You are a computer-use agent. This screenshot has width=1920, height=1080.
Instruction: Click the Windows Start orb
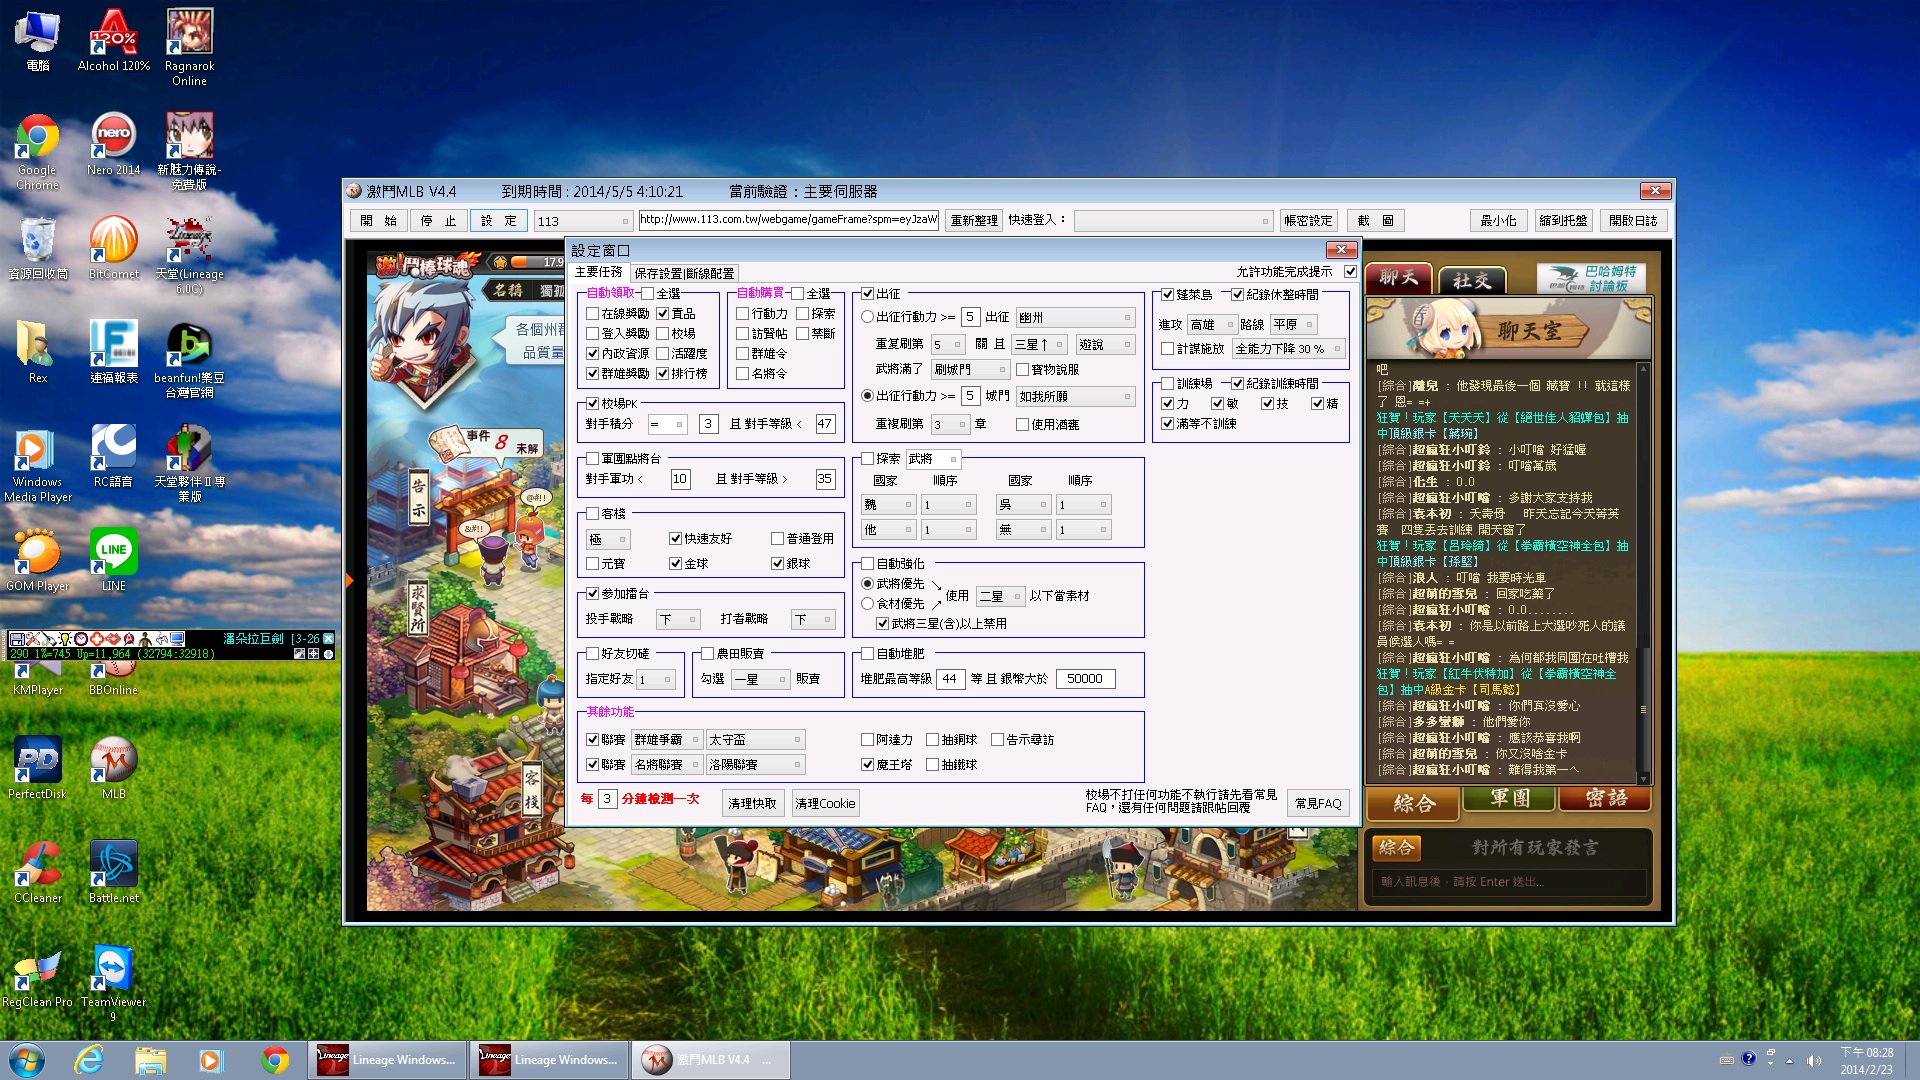pyautogui.click(x=27, y=1060)
